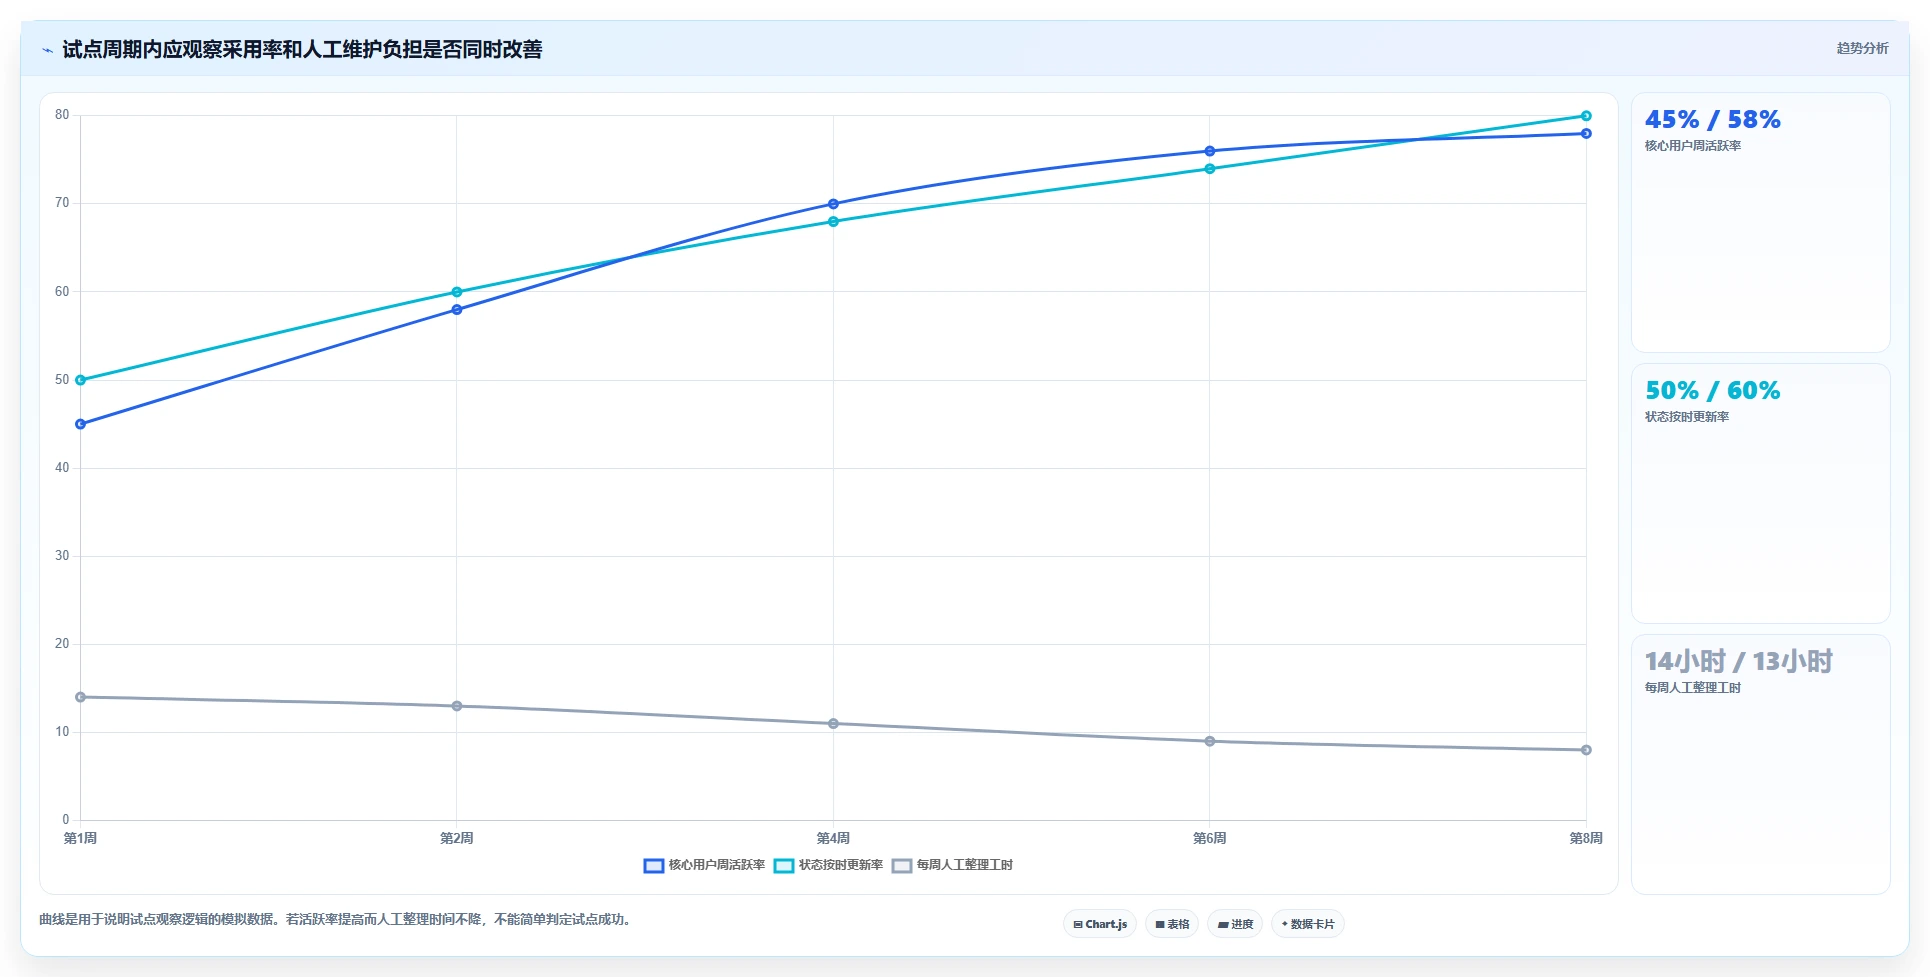
Task: Click the 表格 tag icon
Action: [1160, 924]
